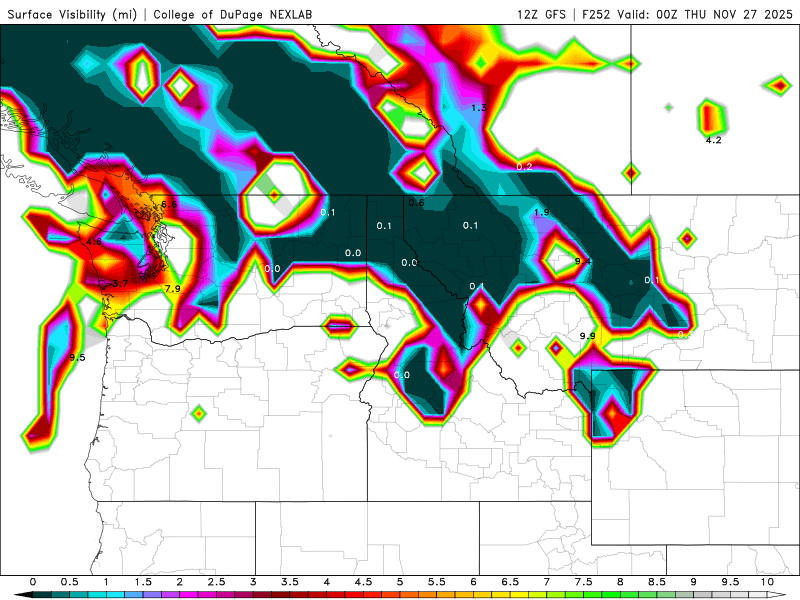Click the colorbar label '5'
Screen dimensions: 800x600
pyautogui.click(x=400, y=582)
